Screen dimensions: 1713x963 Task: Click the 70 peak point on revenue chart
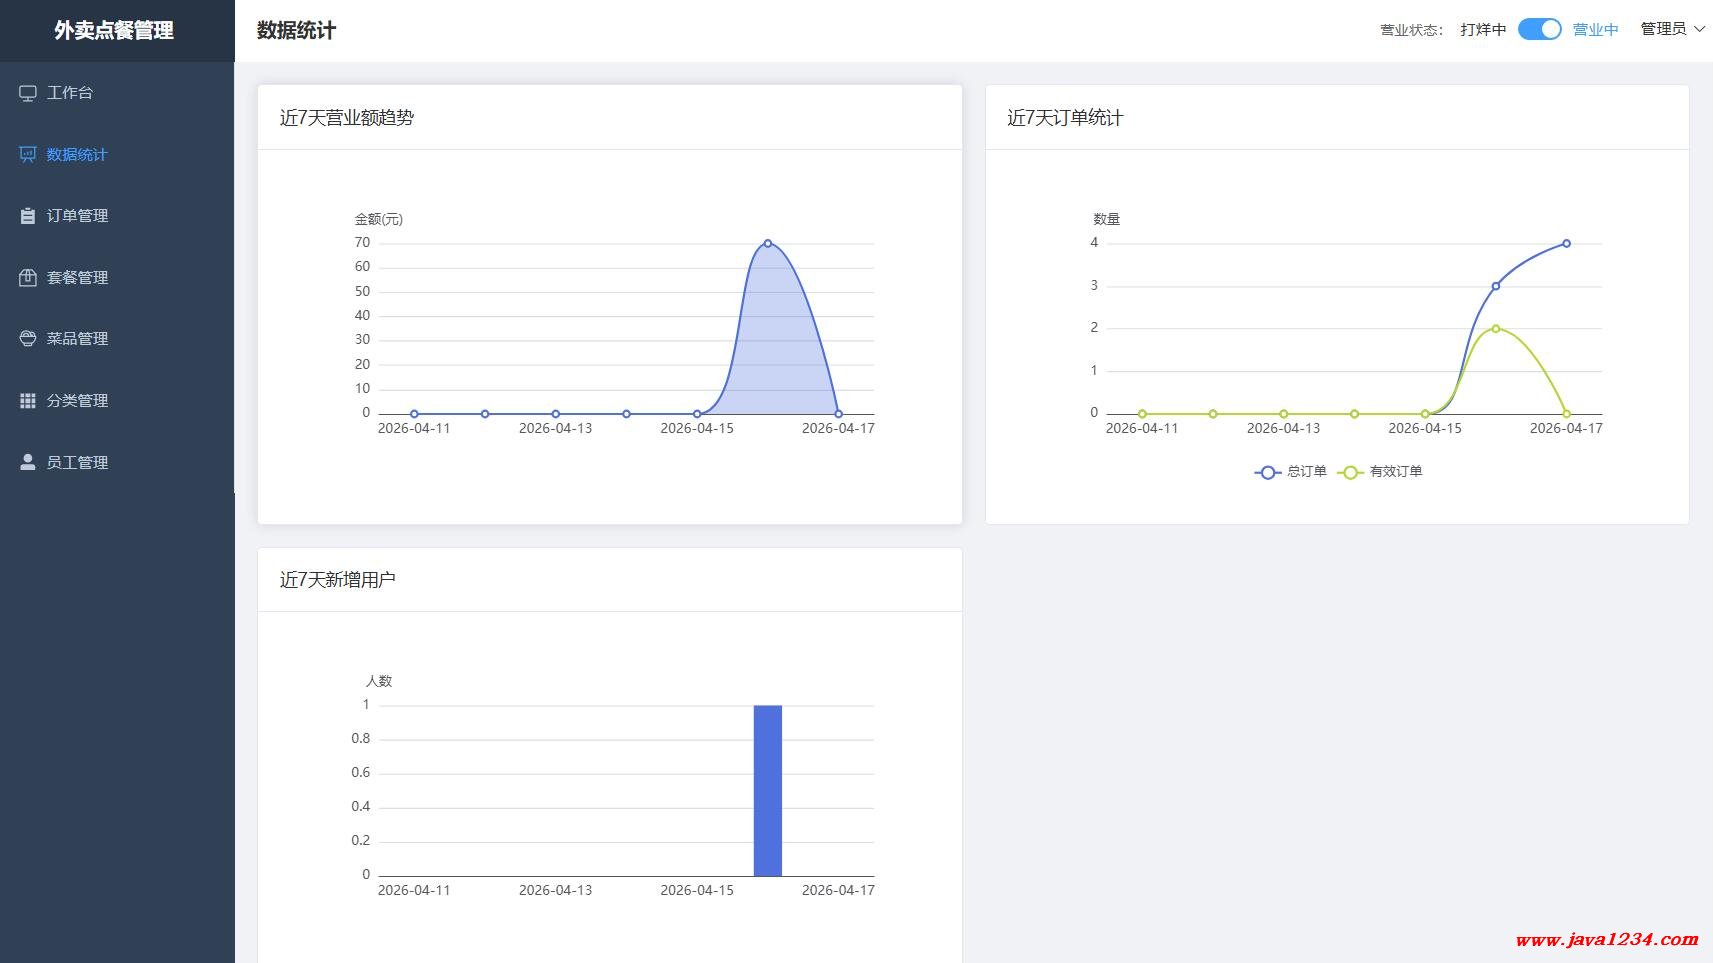coord(768,243)
